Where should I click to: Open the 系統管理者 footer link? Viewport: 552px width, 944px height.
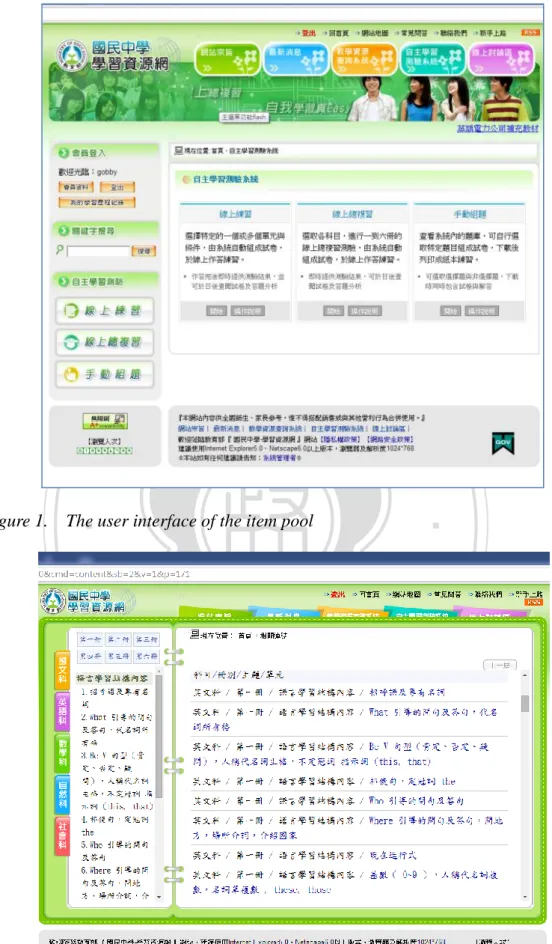coord(279,458)
